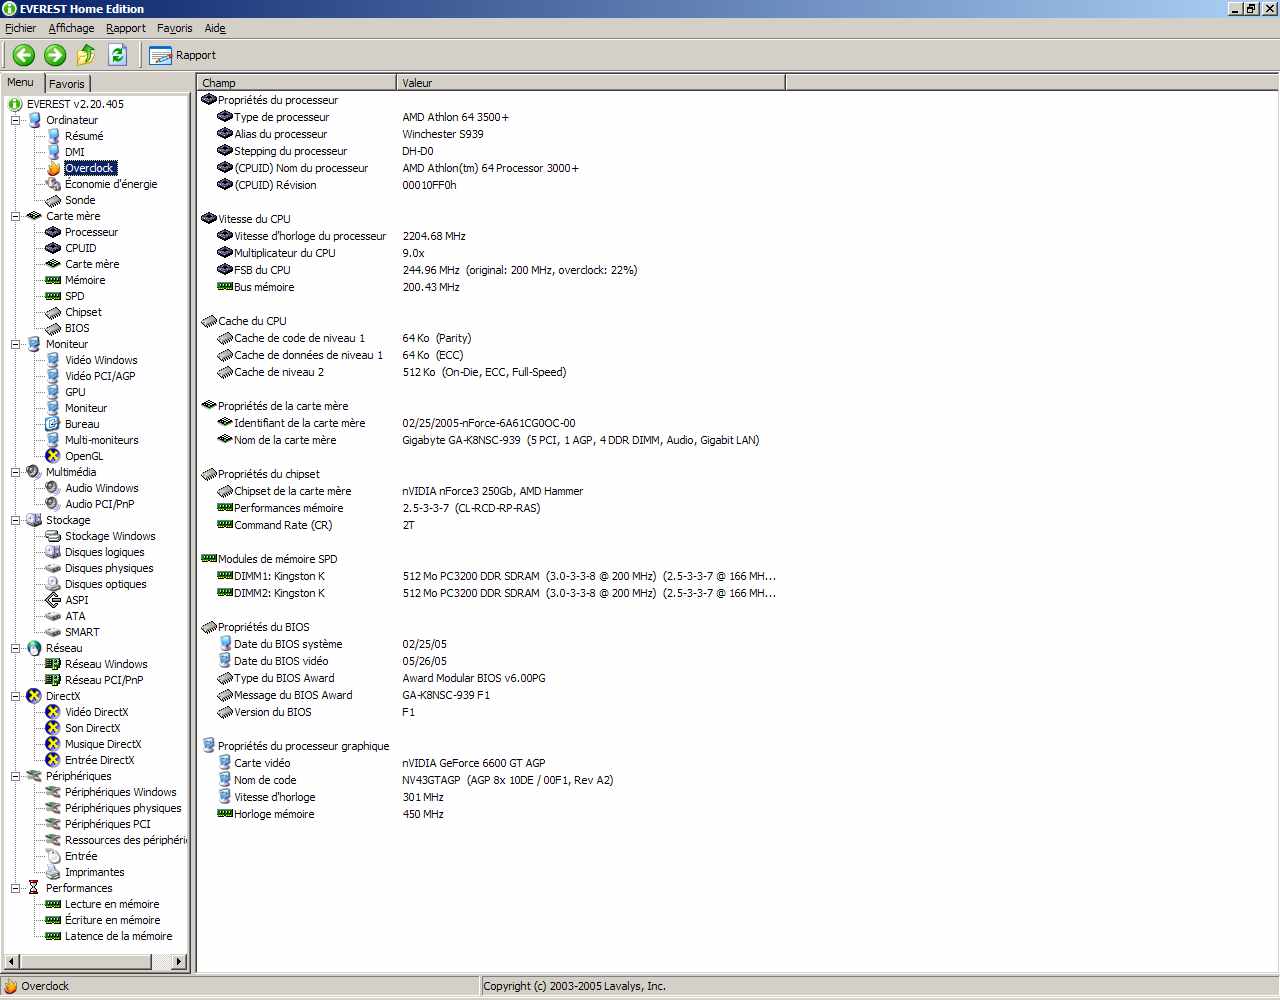This screenshot has height=1000, width=1280.
Task: Select Périphériques PCI tree item
Action: tap(108, 824)
